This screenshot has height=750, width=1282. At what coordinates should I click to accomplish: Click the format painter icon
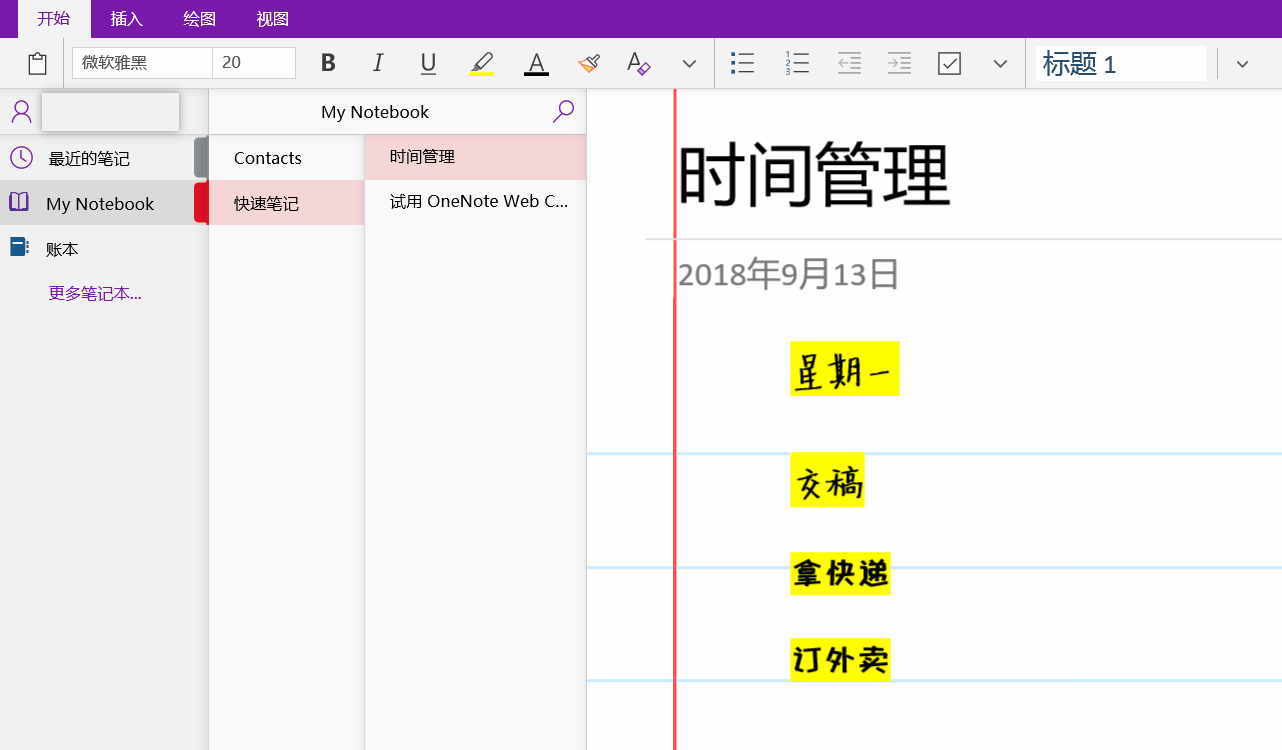tap(588, 63)
